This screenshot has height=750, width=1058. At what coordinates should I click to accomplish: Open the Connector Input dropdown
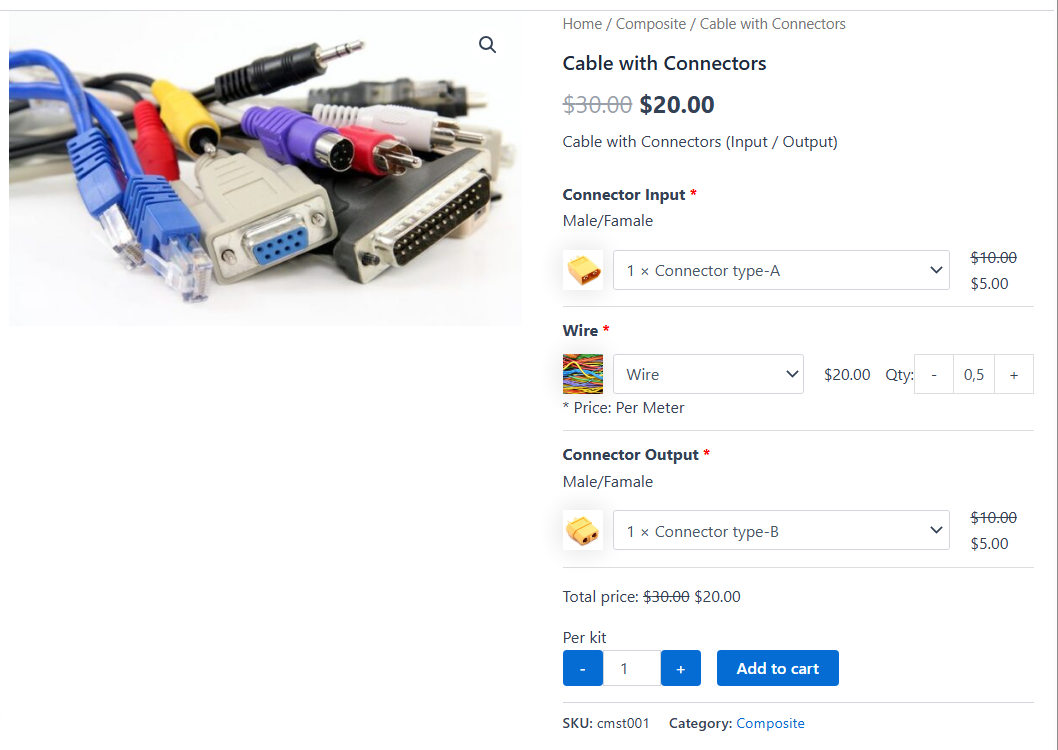pyautogui.click(x=780, y=270)
